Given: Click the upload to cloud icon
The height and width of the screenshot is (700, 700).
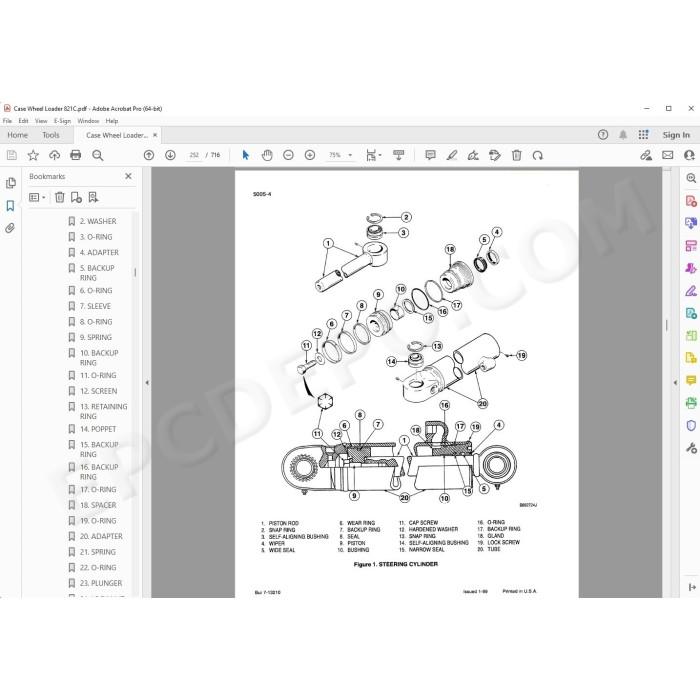Looking at the screenshot, I should pos(54,155).
